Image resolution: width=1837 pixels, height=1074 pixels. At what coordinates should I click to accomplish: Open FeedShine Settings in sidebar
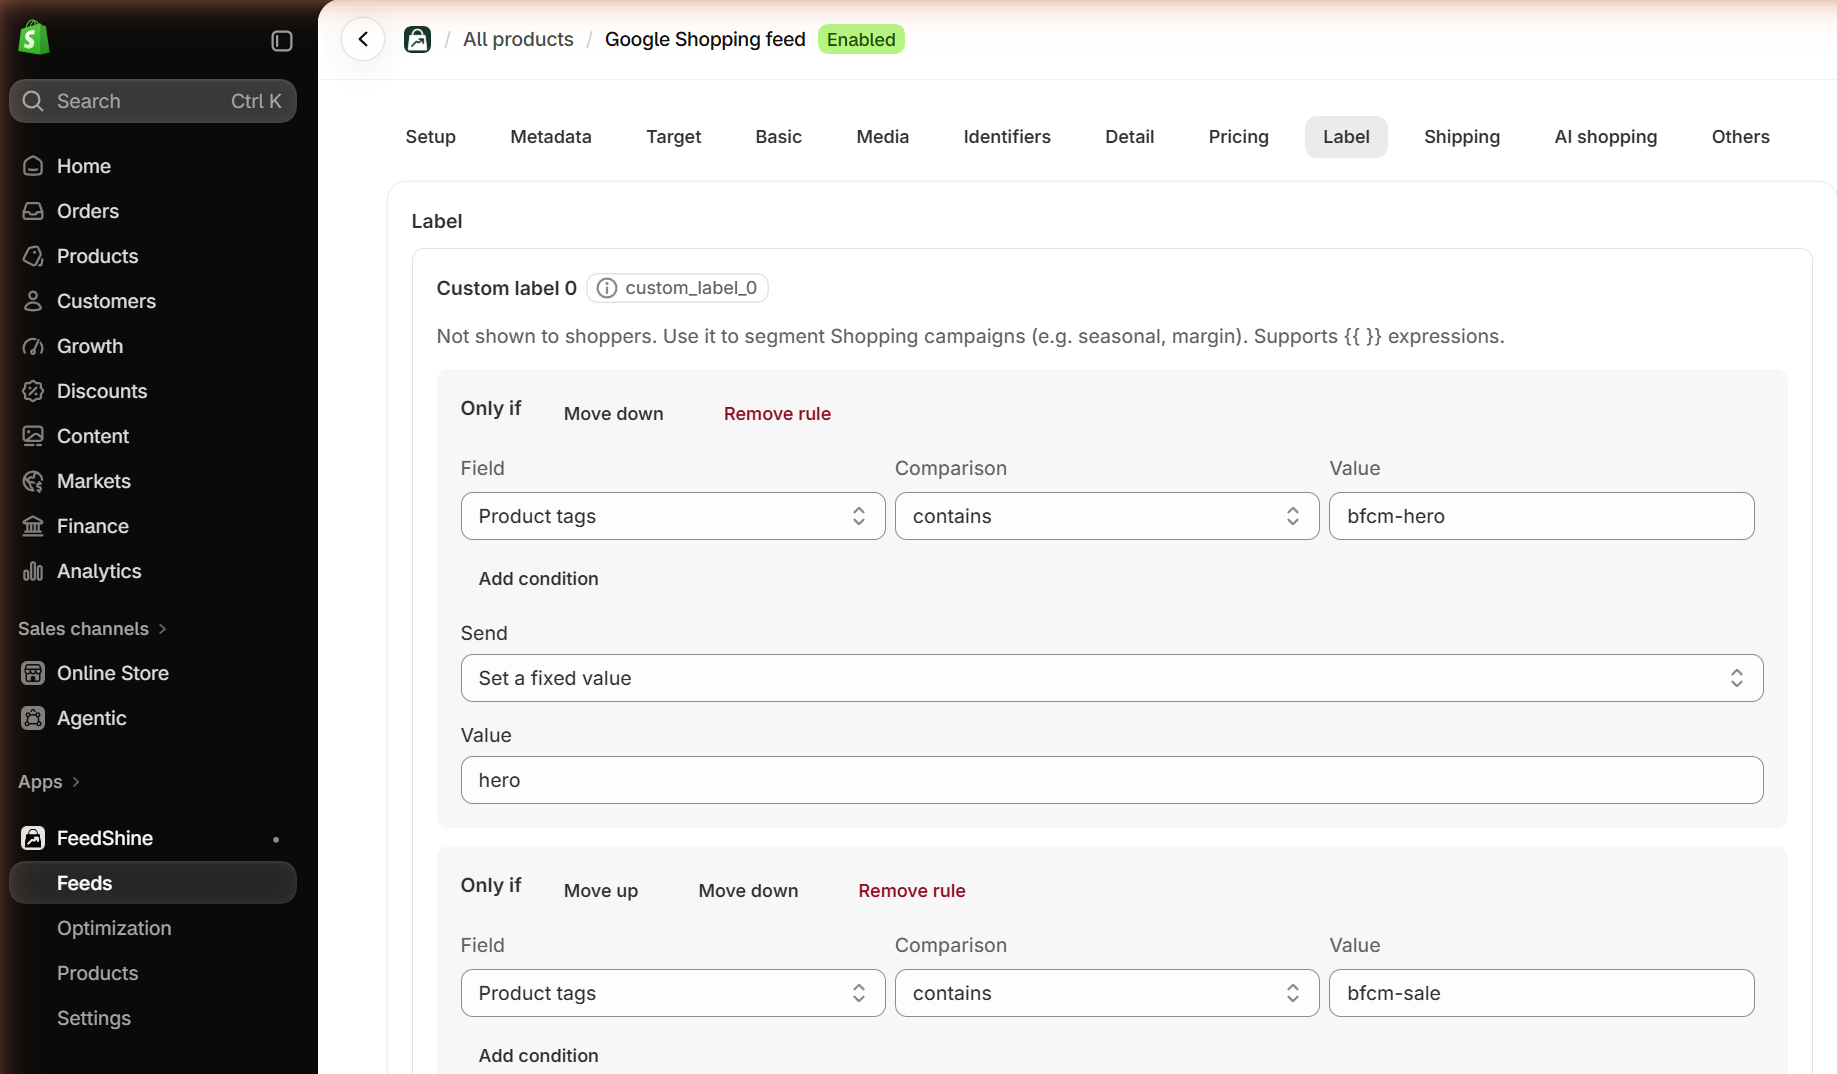[94, 1018]
